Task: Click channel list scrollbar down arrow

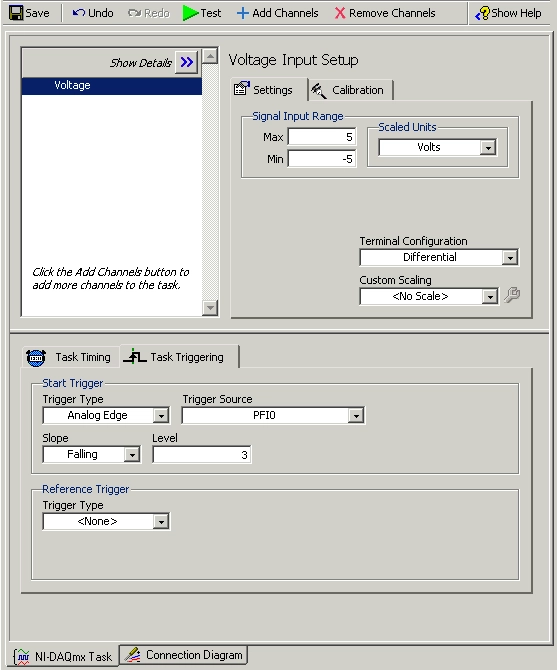Action: point(210,307)
